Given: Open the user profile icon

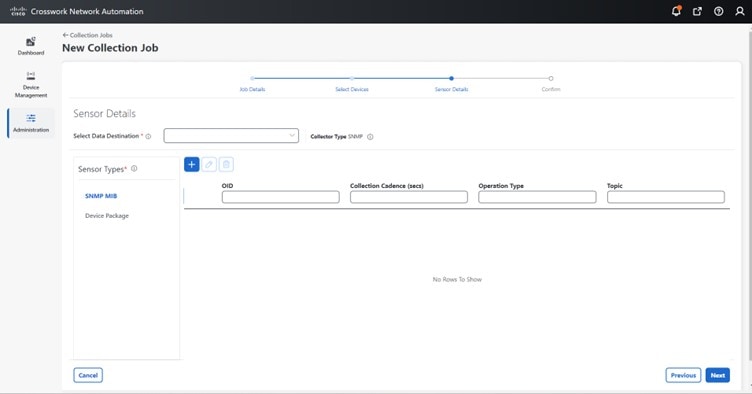Looking at the screenshot, I should pyautogui.click(x=740, y=12).
